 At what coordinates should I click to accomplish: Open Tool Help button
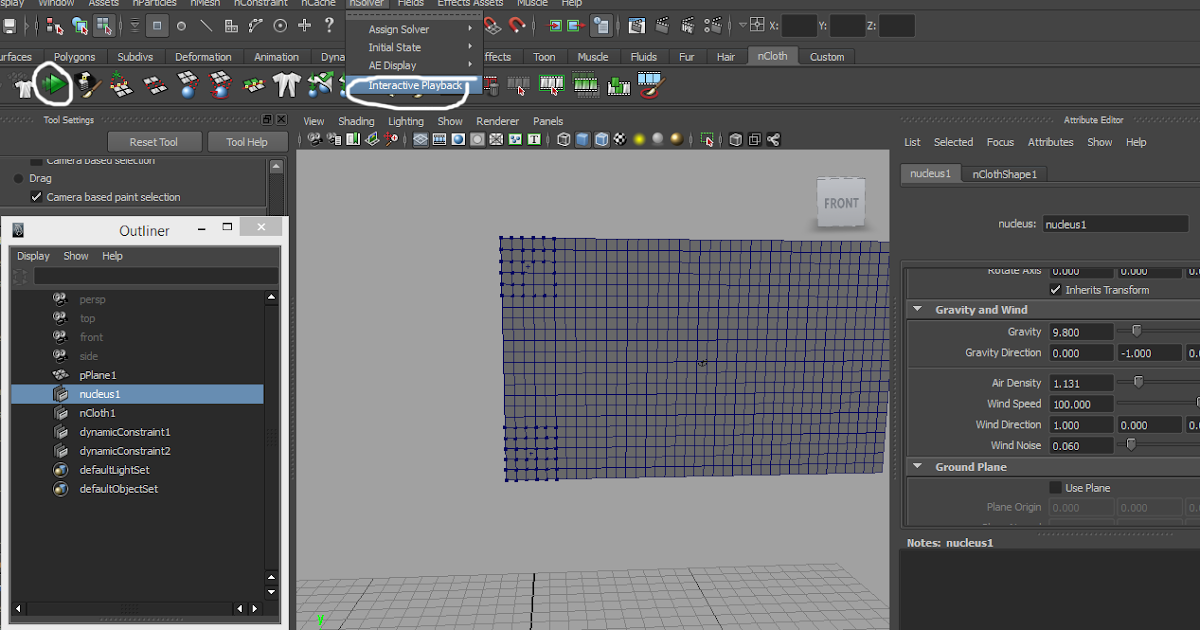tap(246, 142)
